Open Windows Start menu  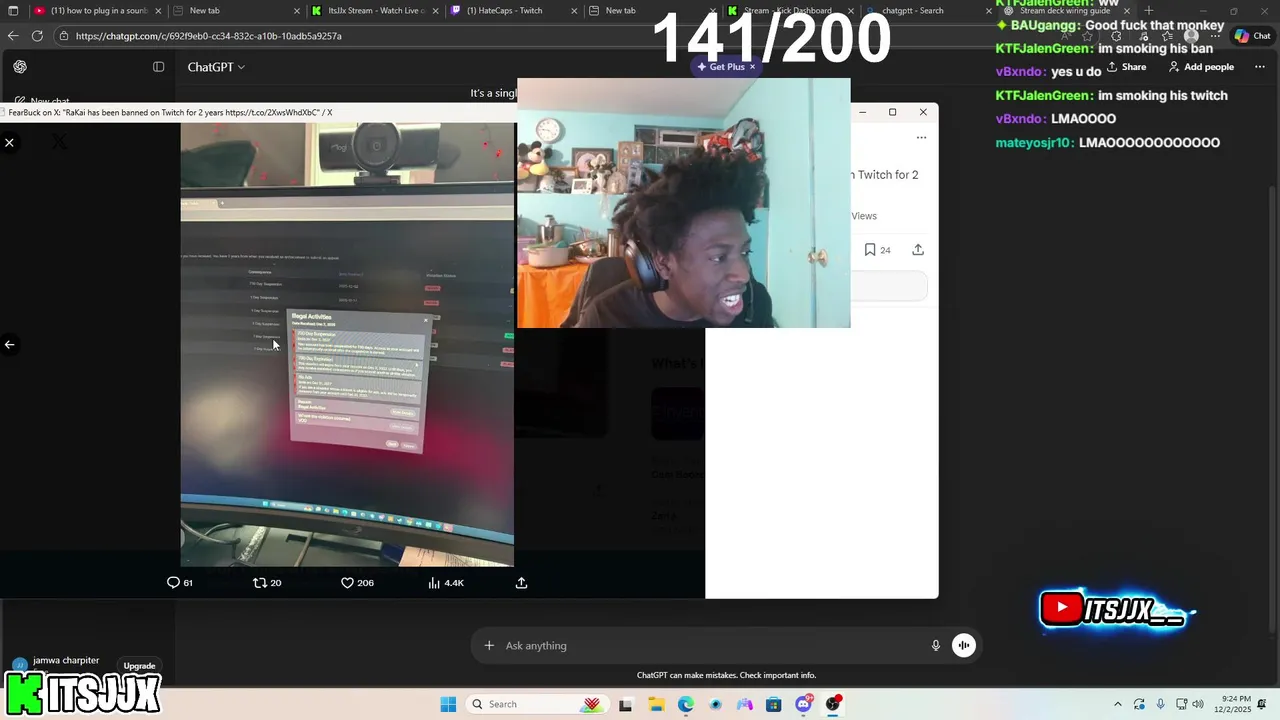[x=448, y=704]
